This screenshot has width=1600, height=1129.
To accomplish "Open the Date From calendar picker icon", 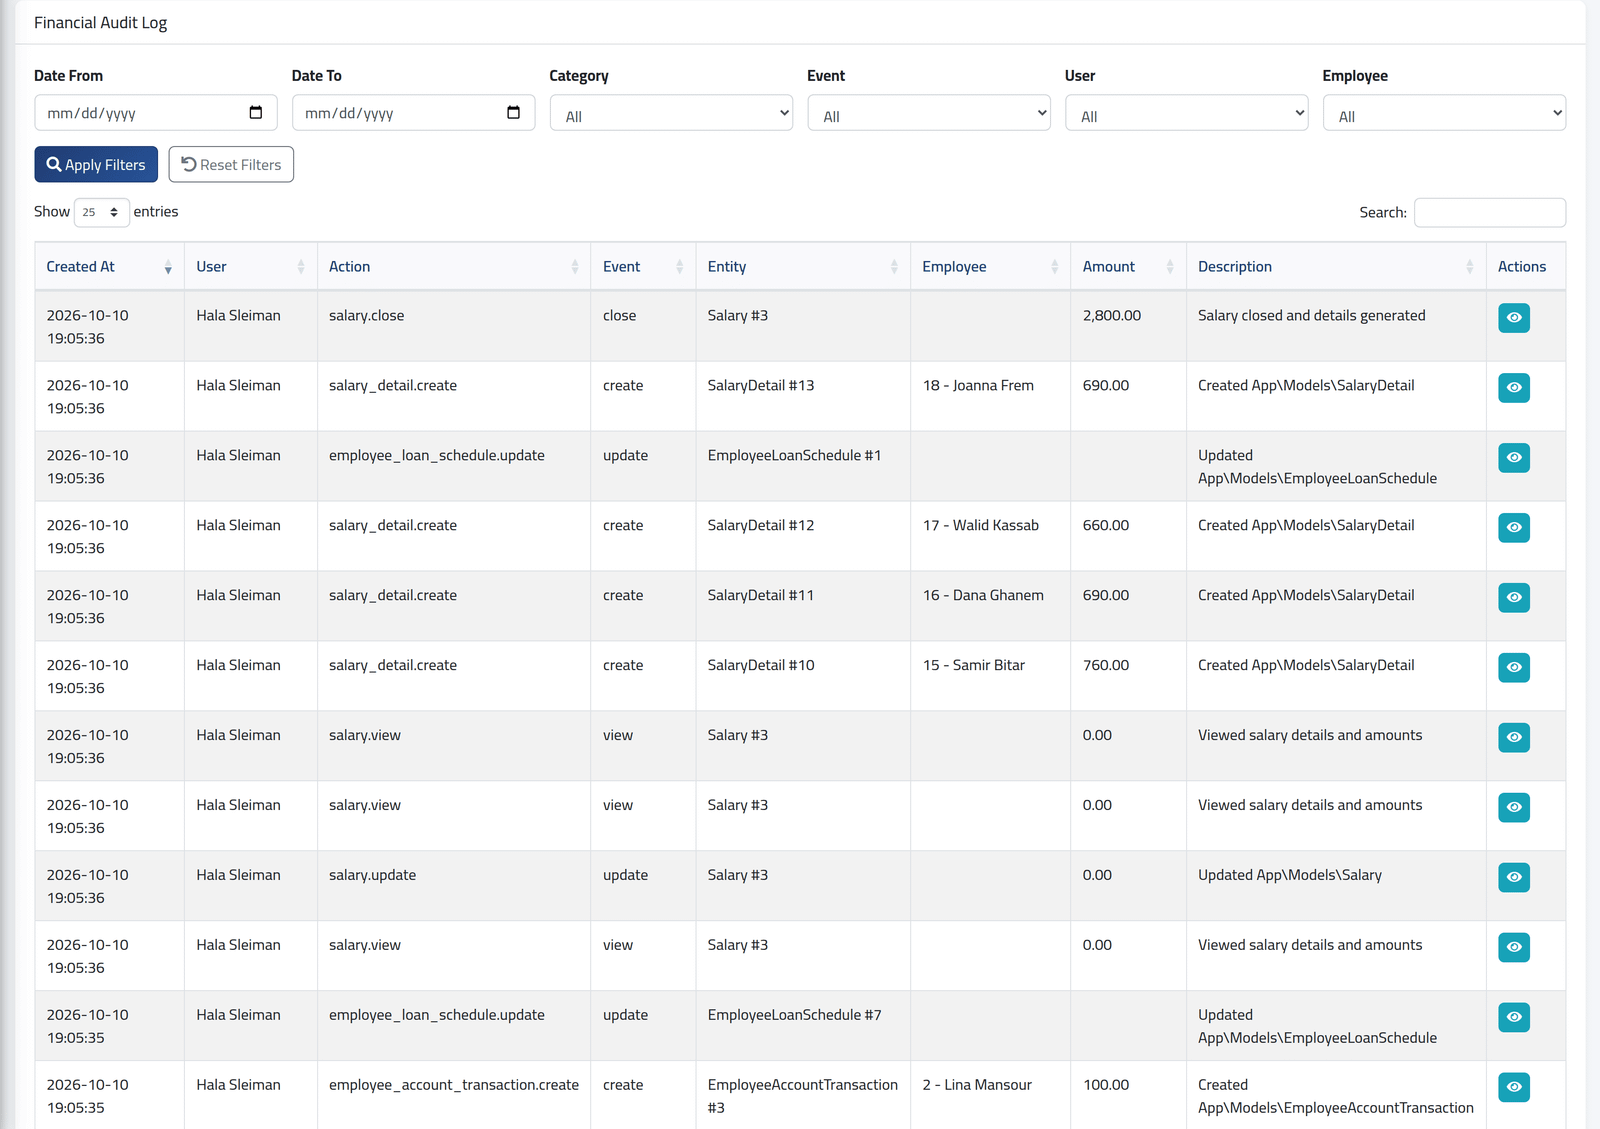I will (256, 113).
